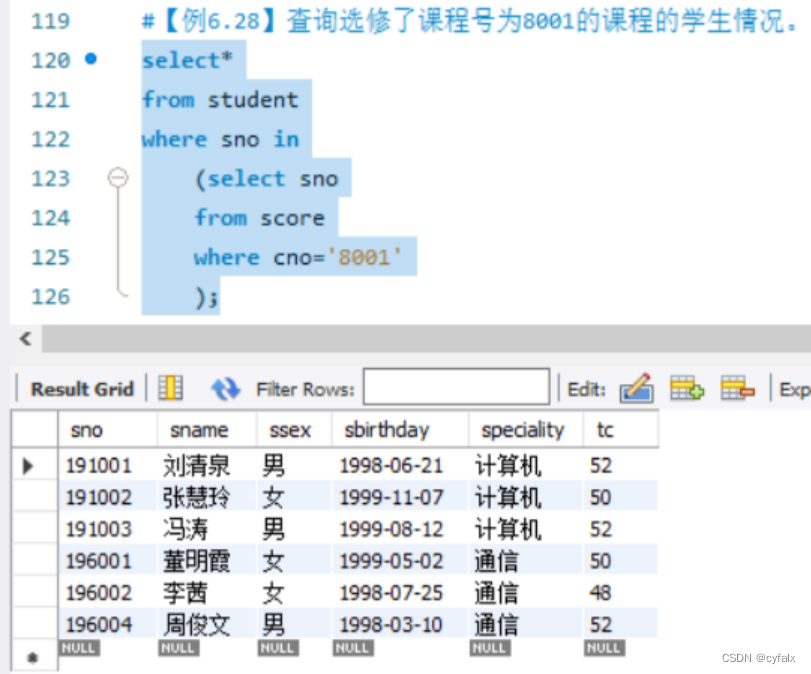The height and width of the screenshot is (674, 811).
Task: Click the scroll-left arrow of horizontal scrollbar
Action: (x=26, y=339)
